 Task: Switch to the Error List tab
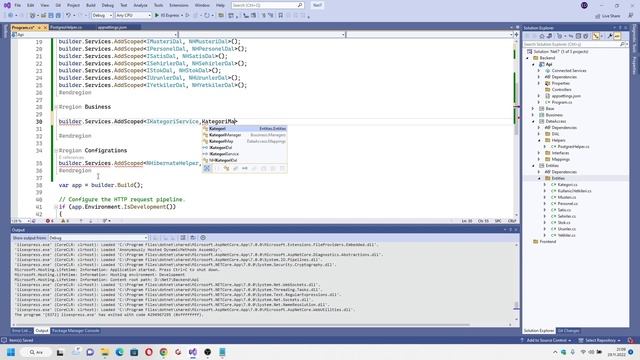pyautogui.click(x=21, y=331)
